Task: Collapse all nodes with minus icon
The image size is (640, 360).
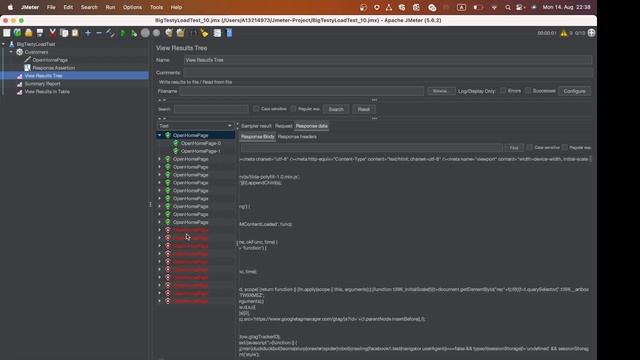Action: tap(99, 33)
